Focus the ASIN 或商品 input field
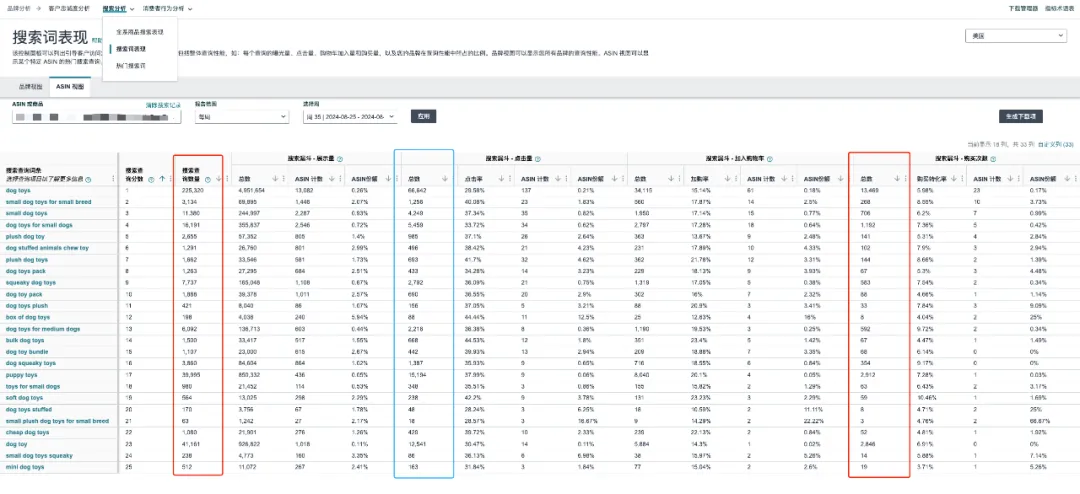The height and width of the screenshot is (494, 1080). click(x=96, y=117)
